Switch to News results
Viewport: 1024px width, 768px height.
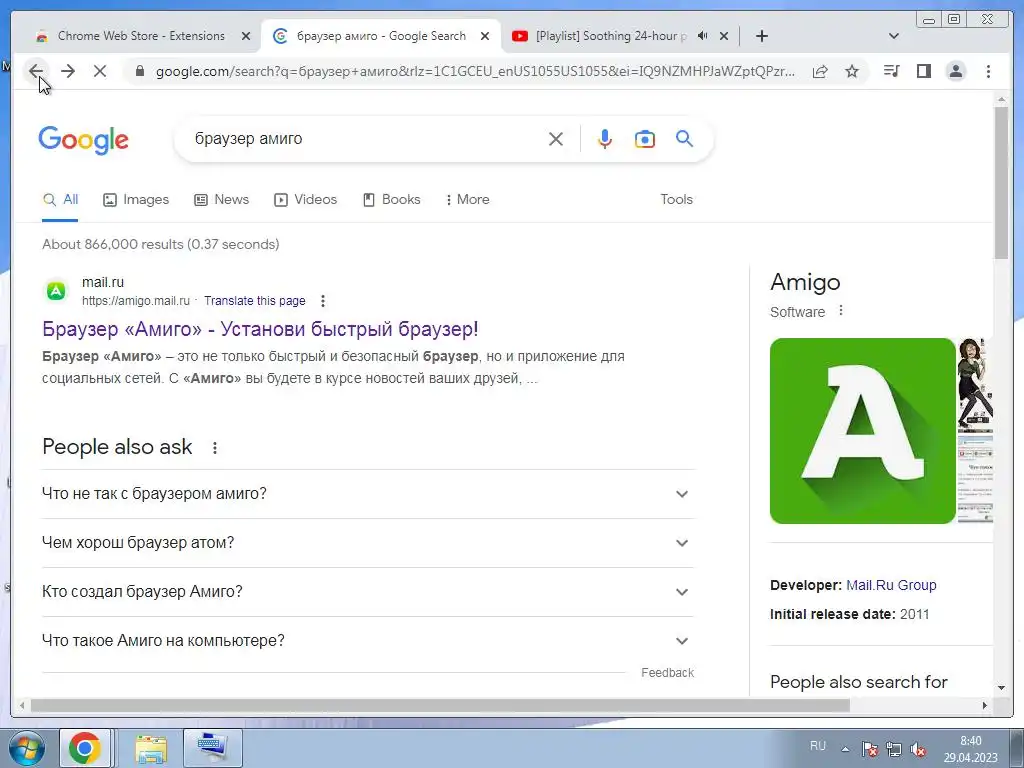point(222,200)
